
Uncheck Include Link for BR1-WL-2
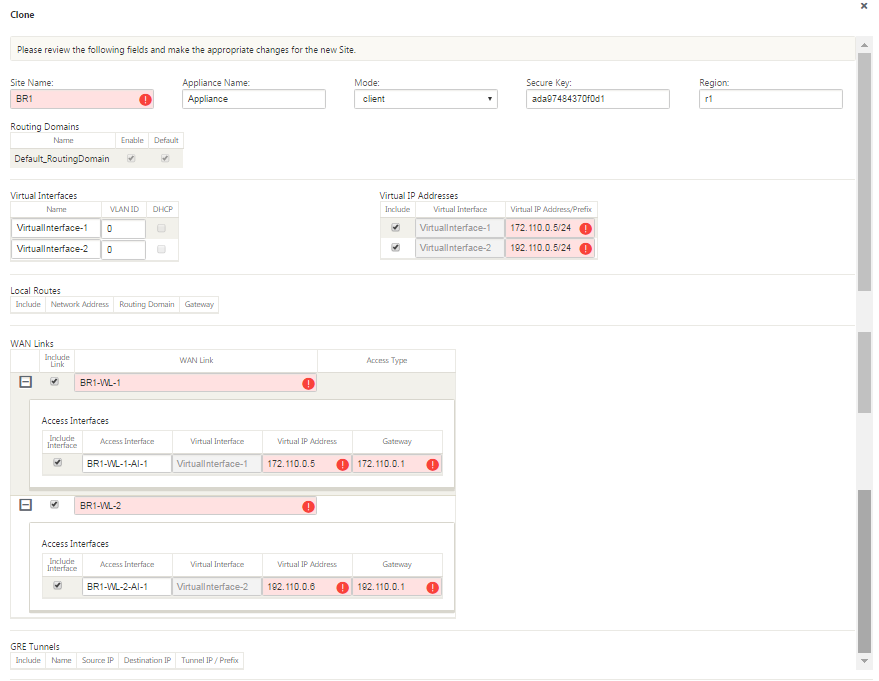pos(54,504)
